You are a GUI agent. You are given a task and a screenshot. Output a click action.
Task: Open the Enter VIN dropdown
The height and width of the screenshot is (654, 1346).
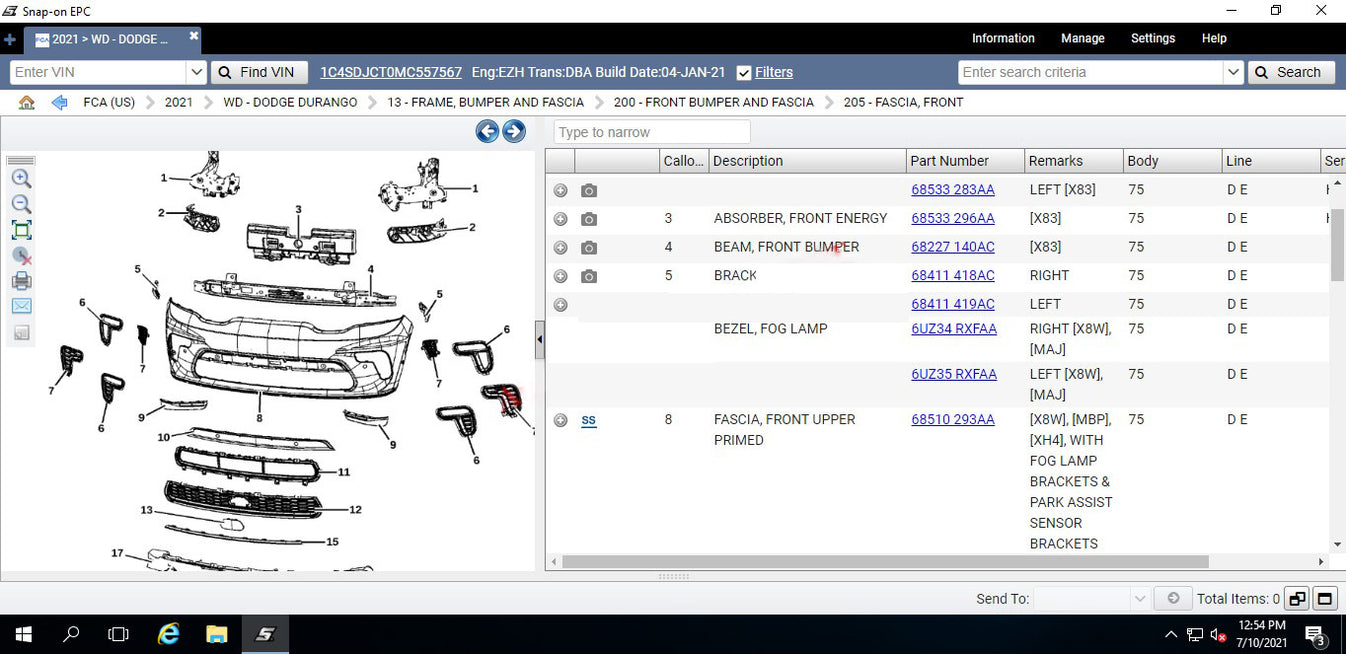coord(196,72)
